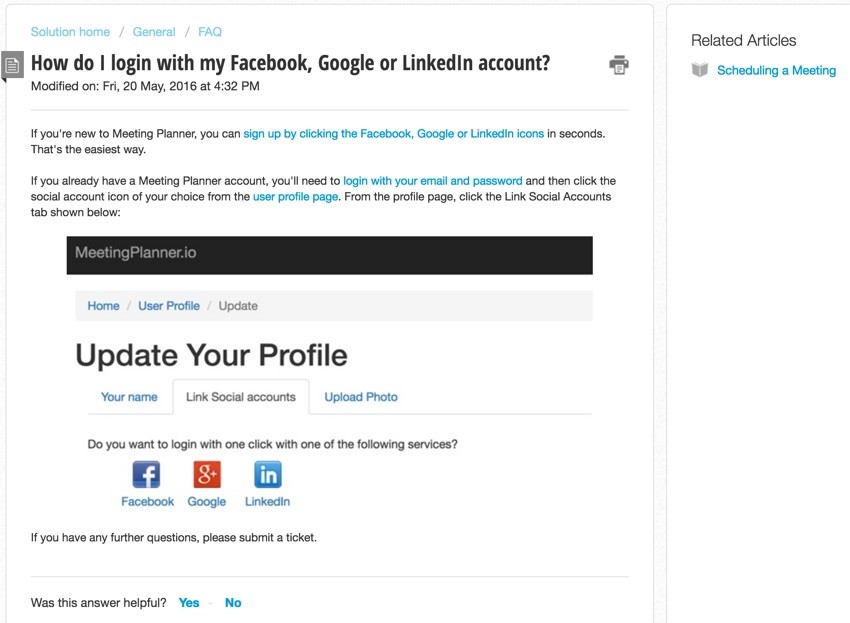The height and width of the screenshot is (623, 850).
Task: Click the Home breadcrumb in profile screenshot
Action: (104, 306)
